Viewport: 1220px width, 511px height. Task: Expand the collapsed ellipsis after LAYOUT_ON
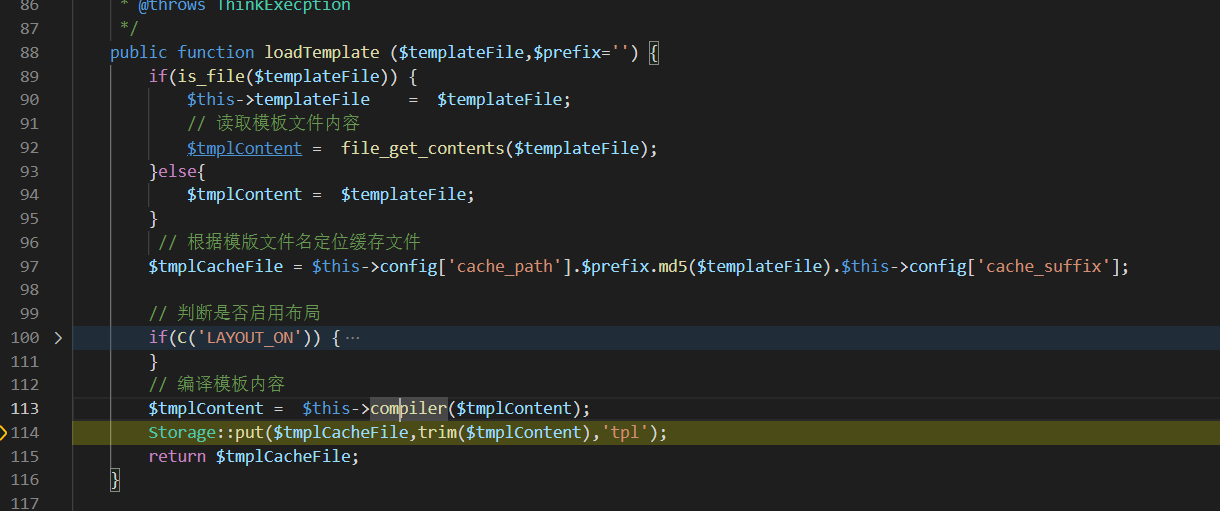tap(352, 338)
